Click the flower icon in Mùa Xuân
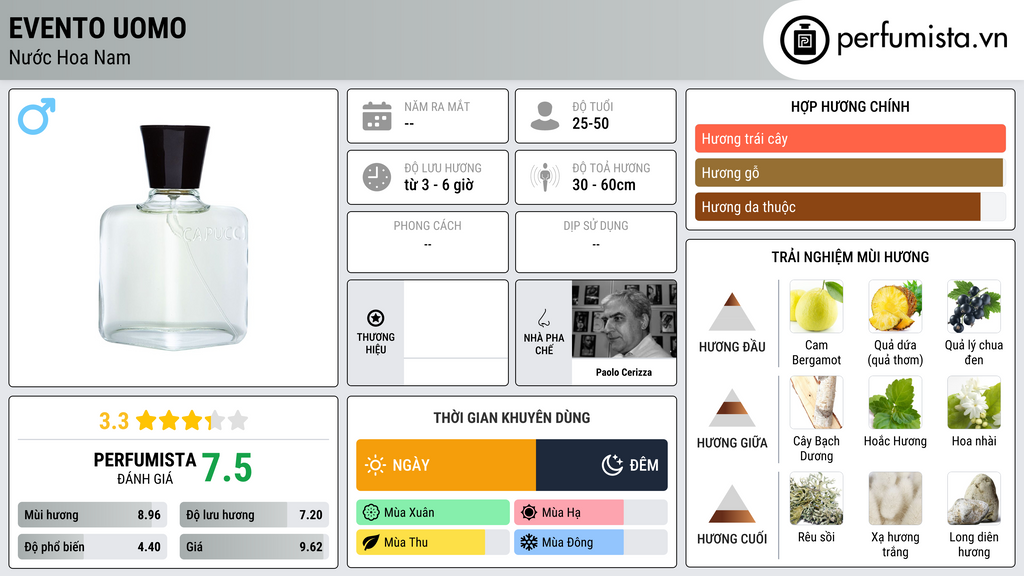 [371, 513]
